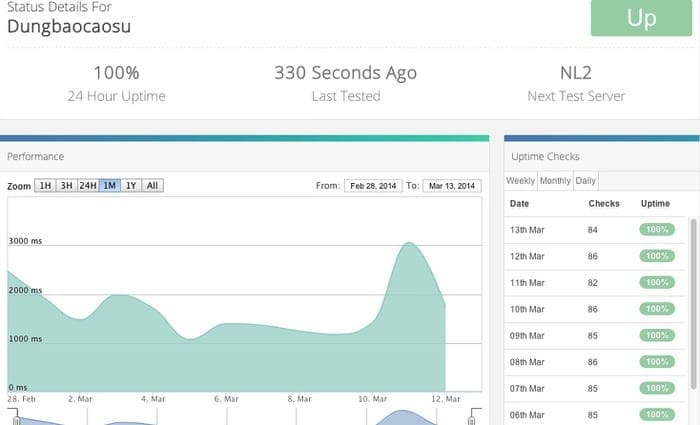Click the Checks column header
The width and height of the screenshot is (700, 425).
click(x=604, y=204)
